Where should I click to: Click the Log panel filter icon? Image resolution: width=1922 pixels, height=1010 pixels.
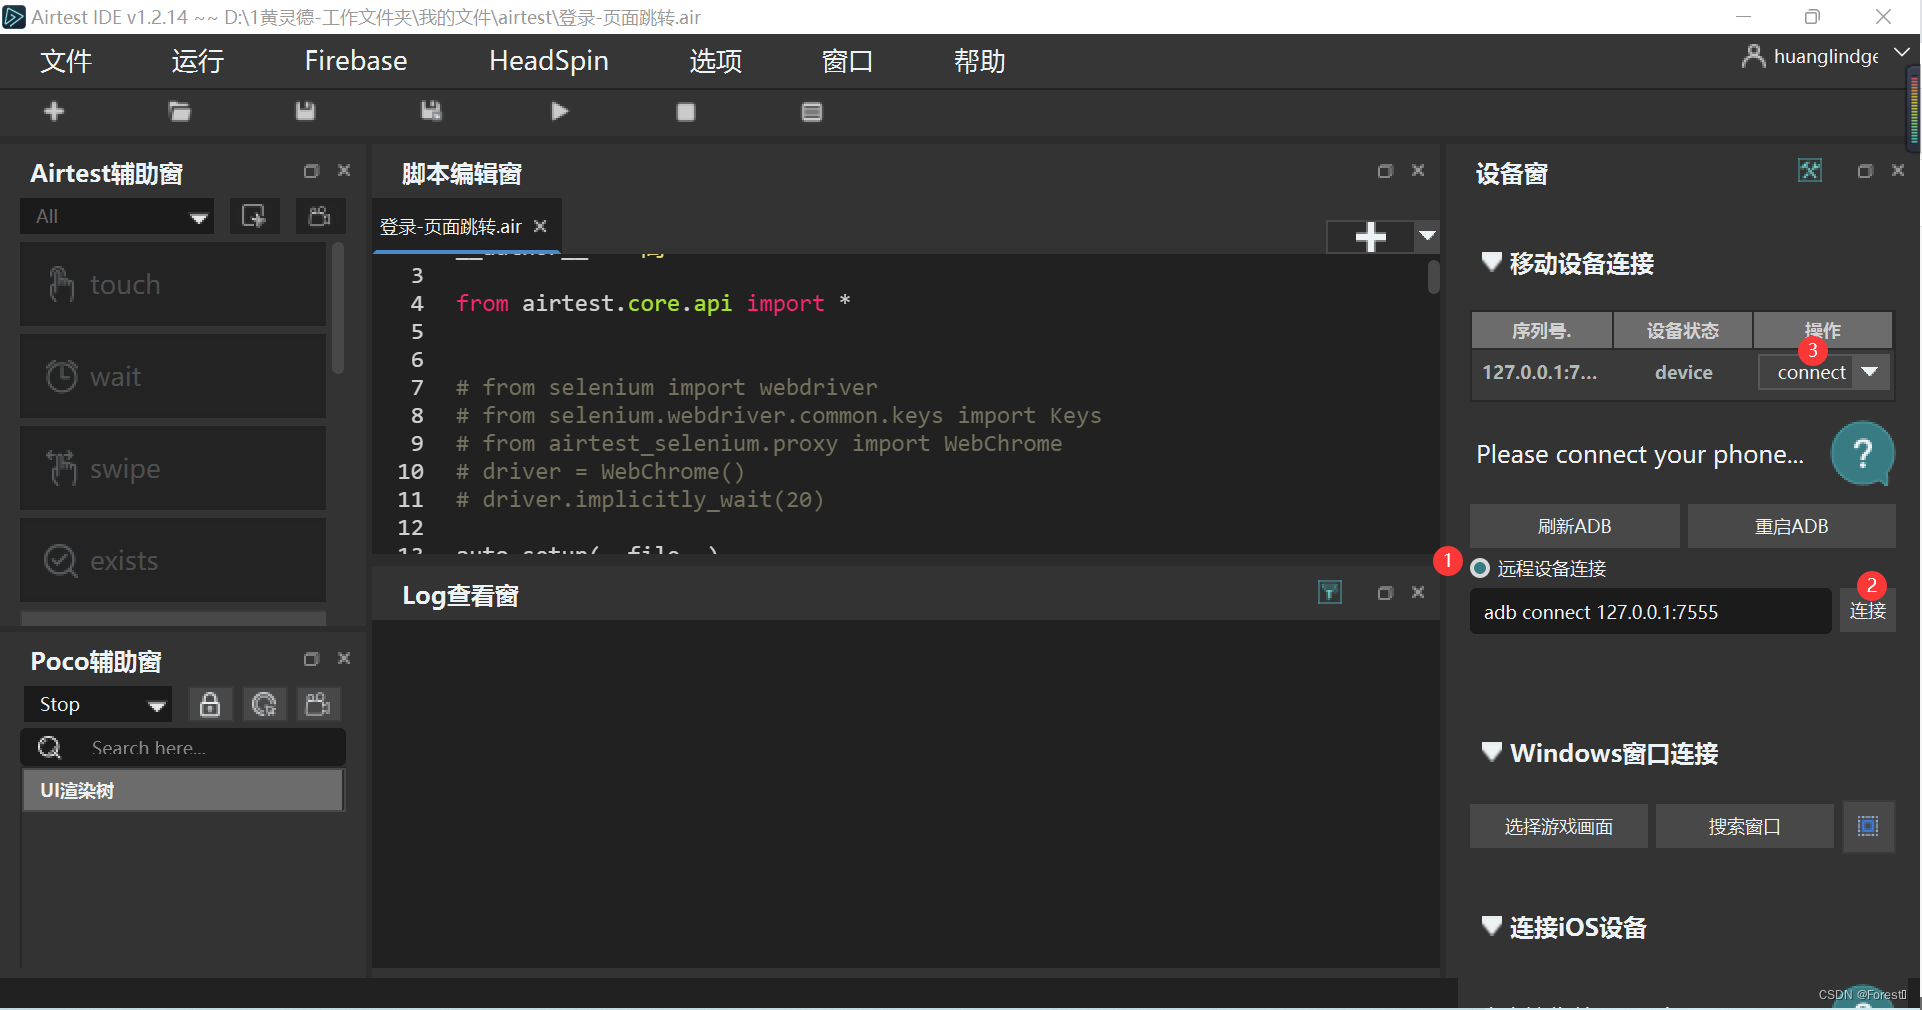[1329, 593]
